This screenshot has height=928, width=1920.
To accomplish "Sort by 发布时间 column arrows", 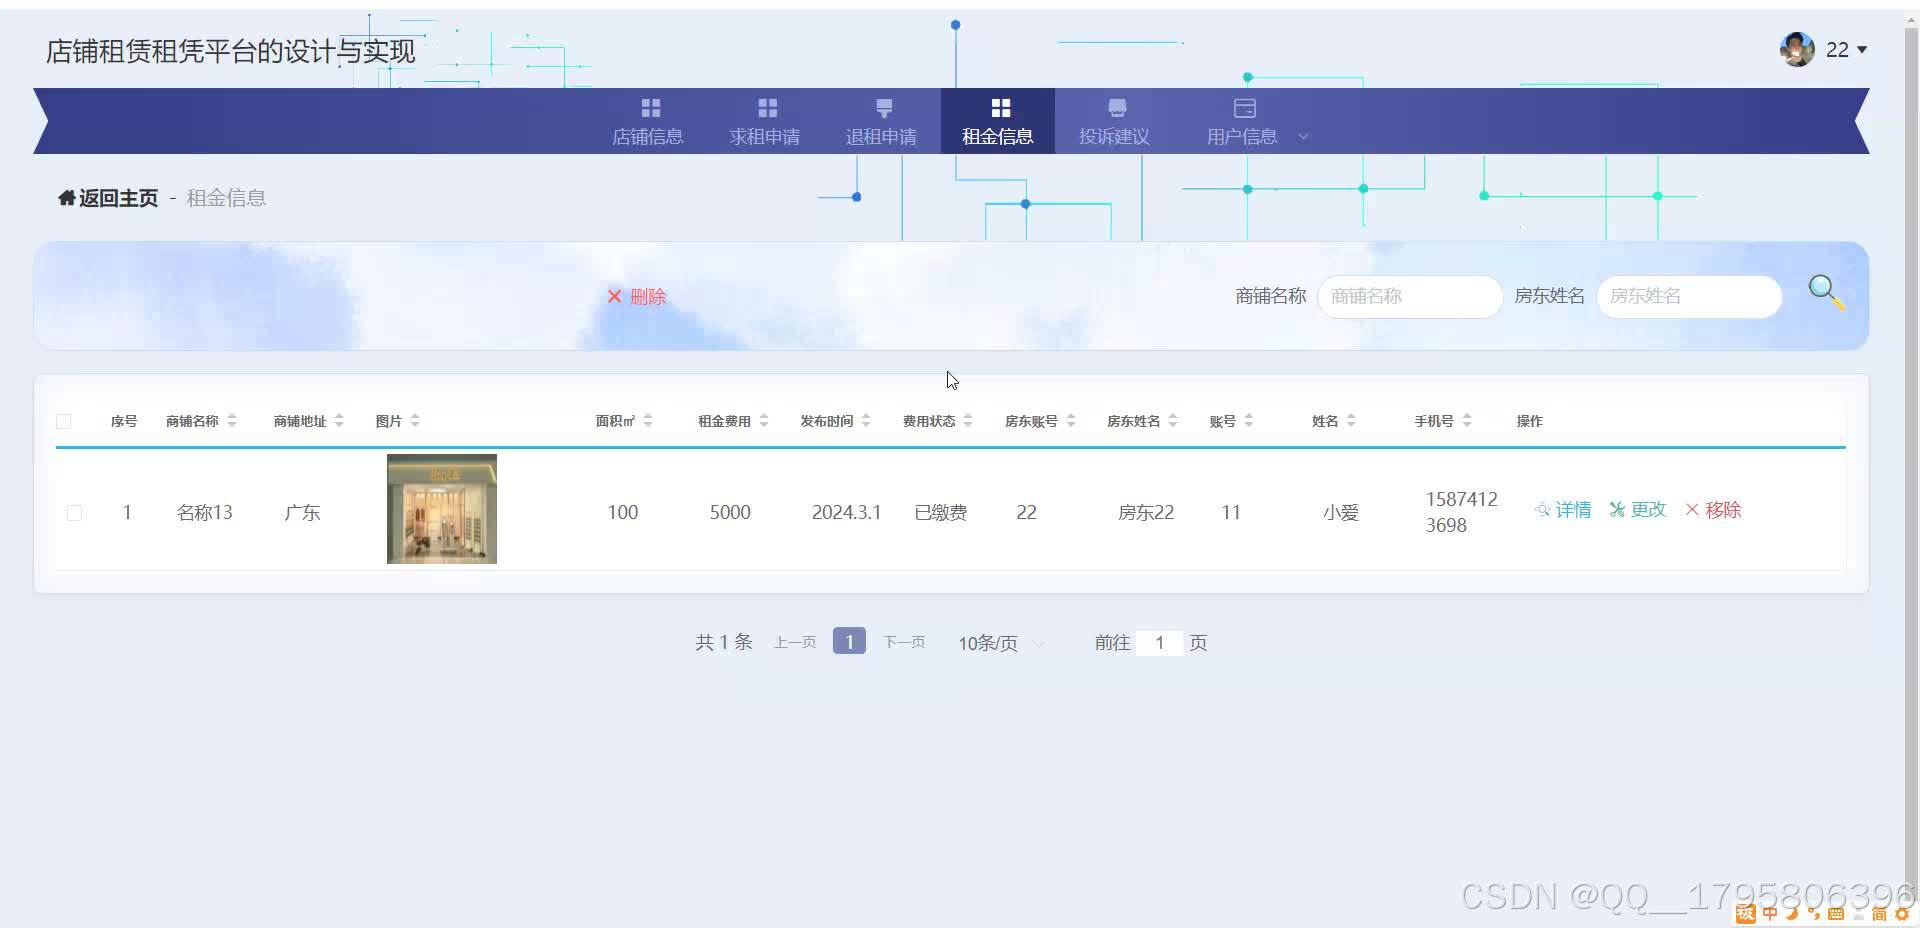I will click(x=866, y=421).
